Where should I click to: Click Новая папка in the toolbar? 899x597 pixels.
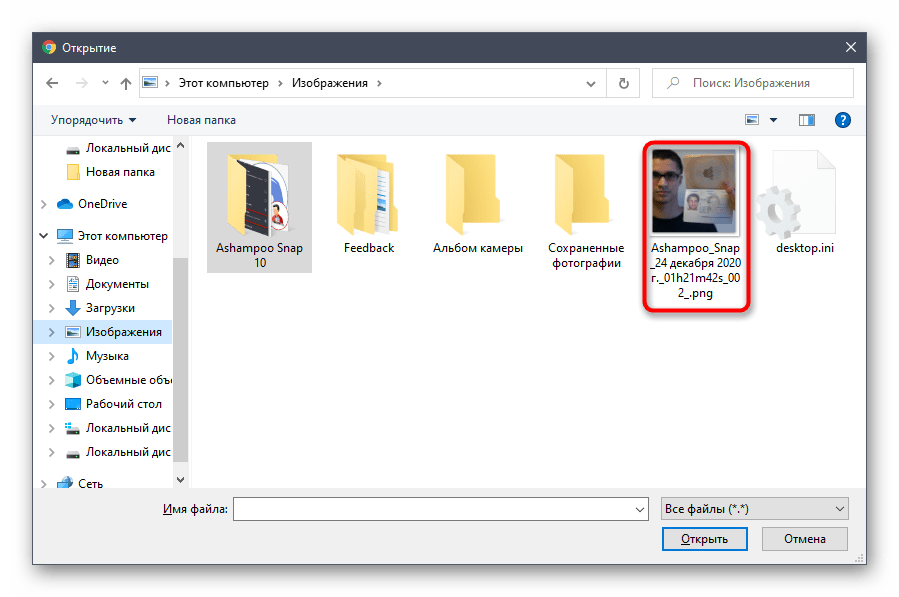point(201,120)
